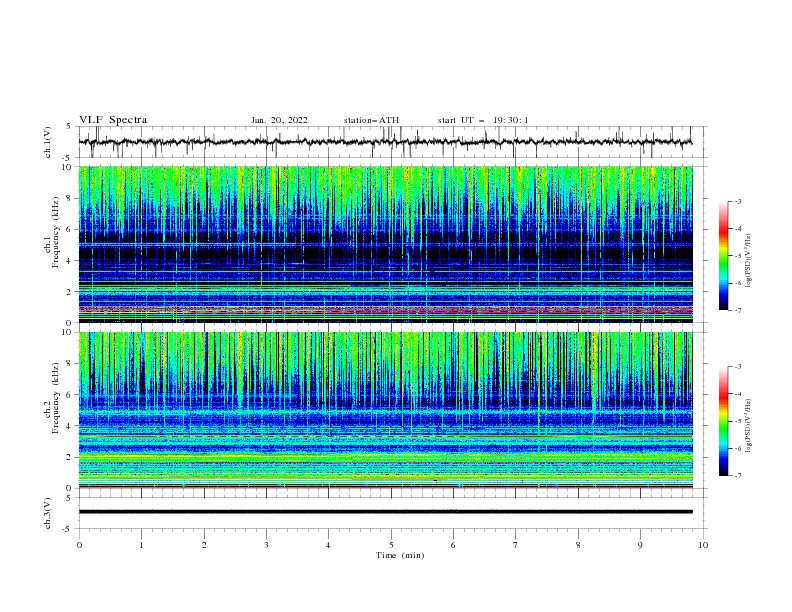Select the "start UT = 19:30:1" text
Image resolution: width=792 pixels, height=612 pixels.
[483, 120]
